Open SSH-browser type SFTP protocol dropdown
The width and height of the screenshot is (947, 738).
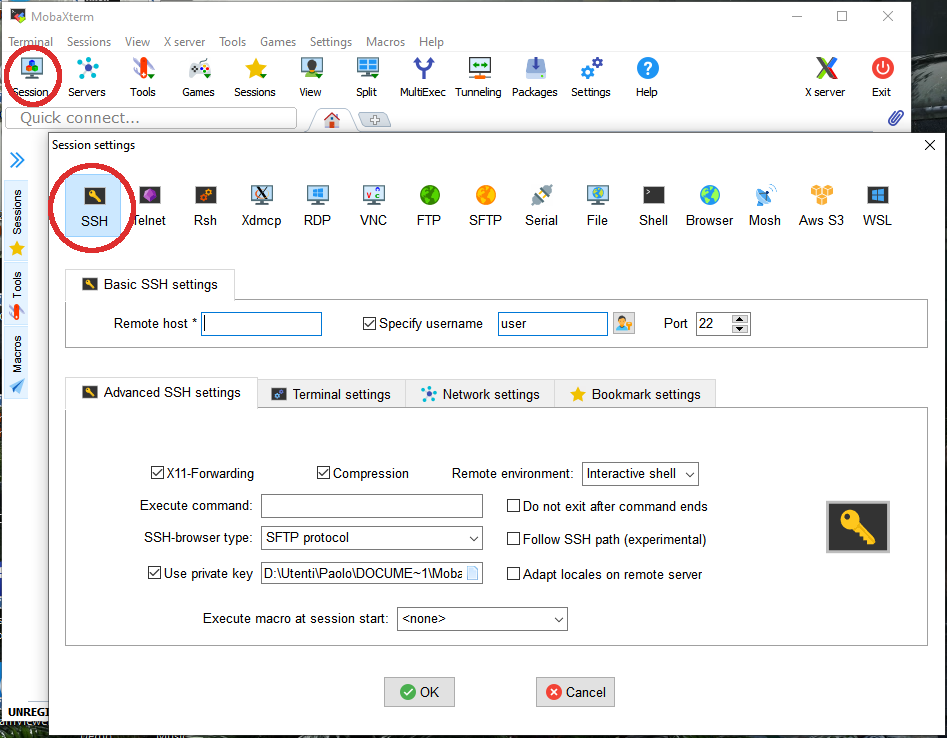[371, 538]
